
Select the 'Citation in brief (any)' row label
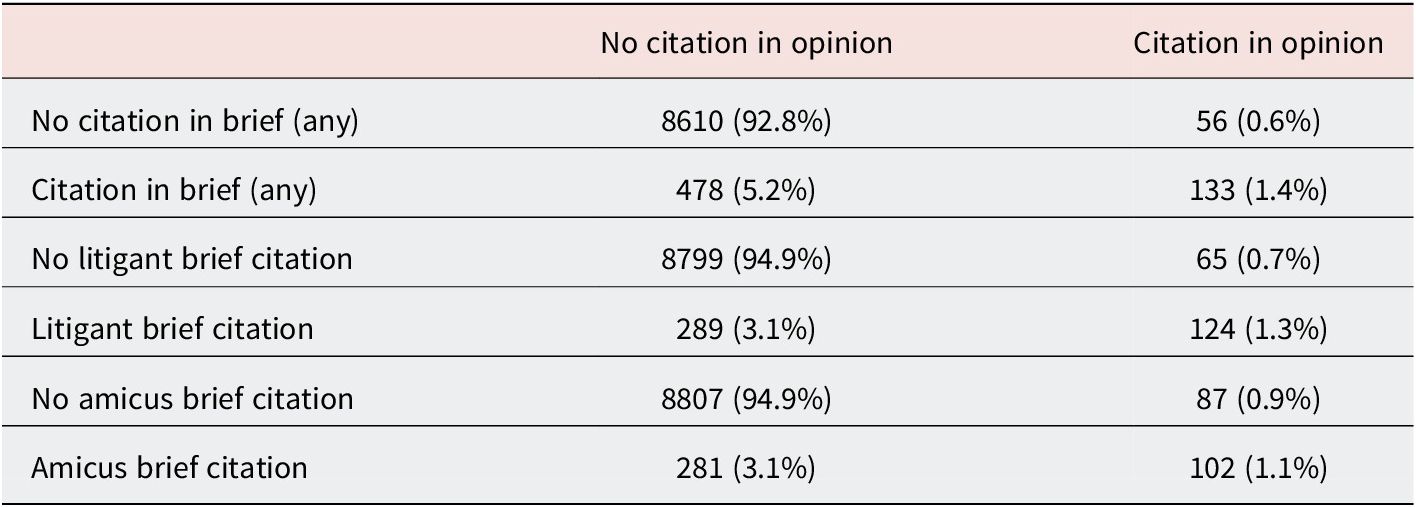[174, 190]
